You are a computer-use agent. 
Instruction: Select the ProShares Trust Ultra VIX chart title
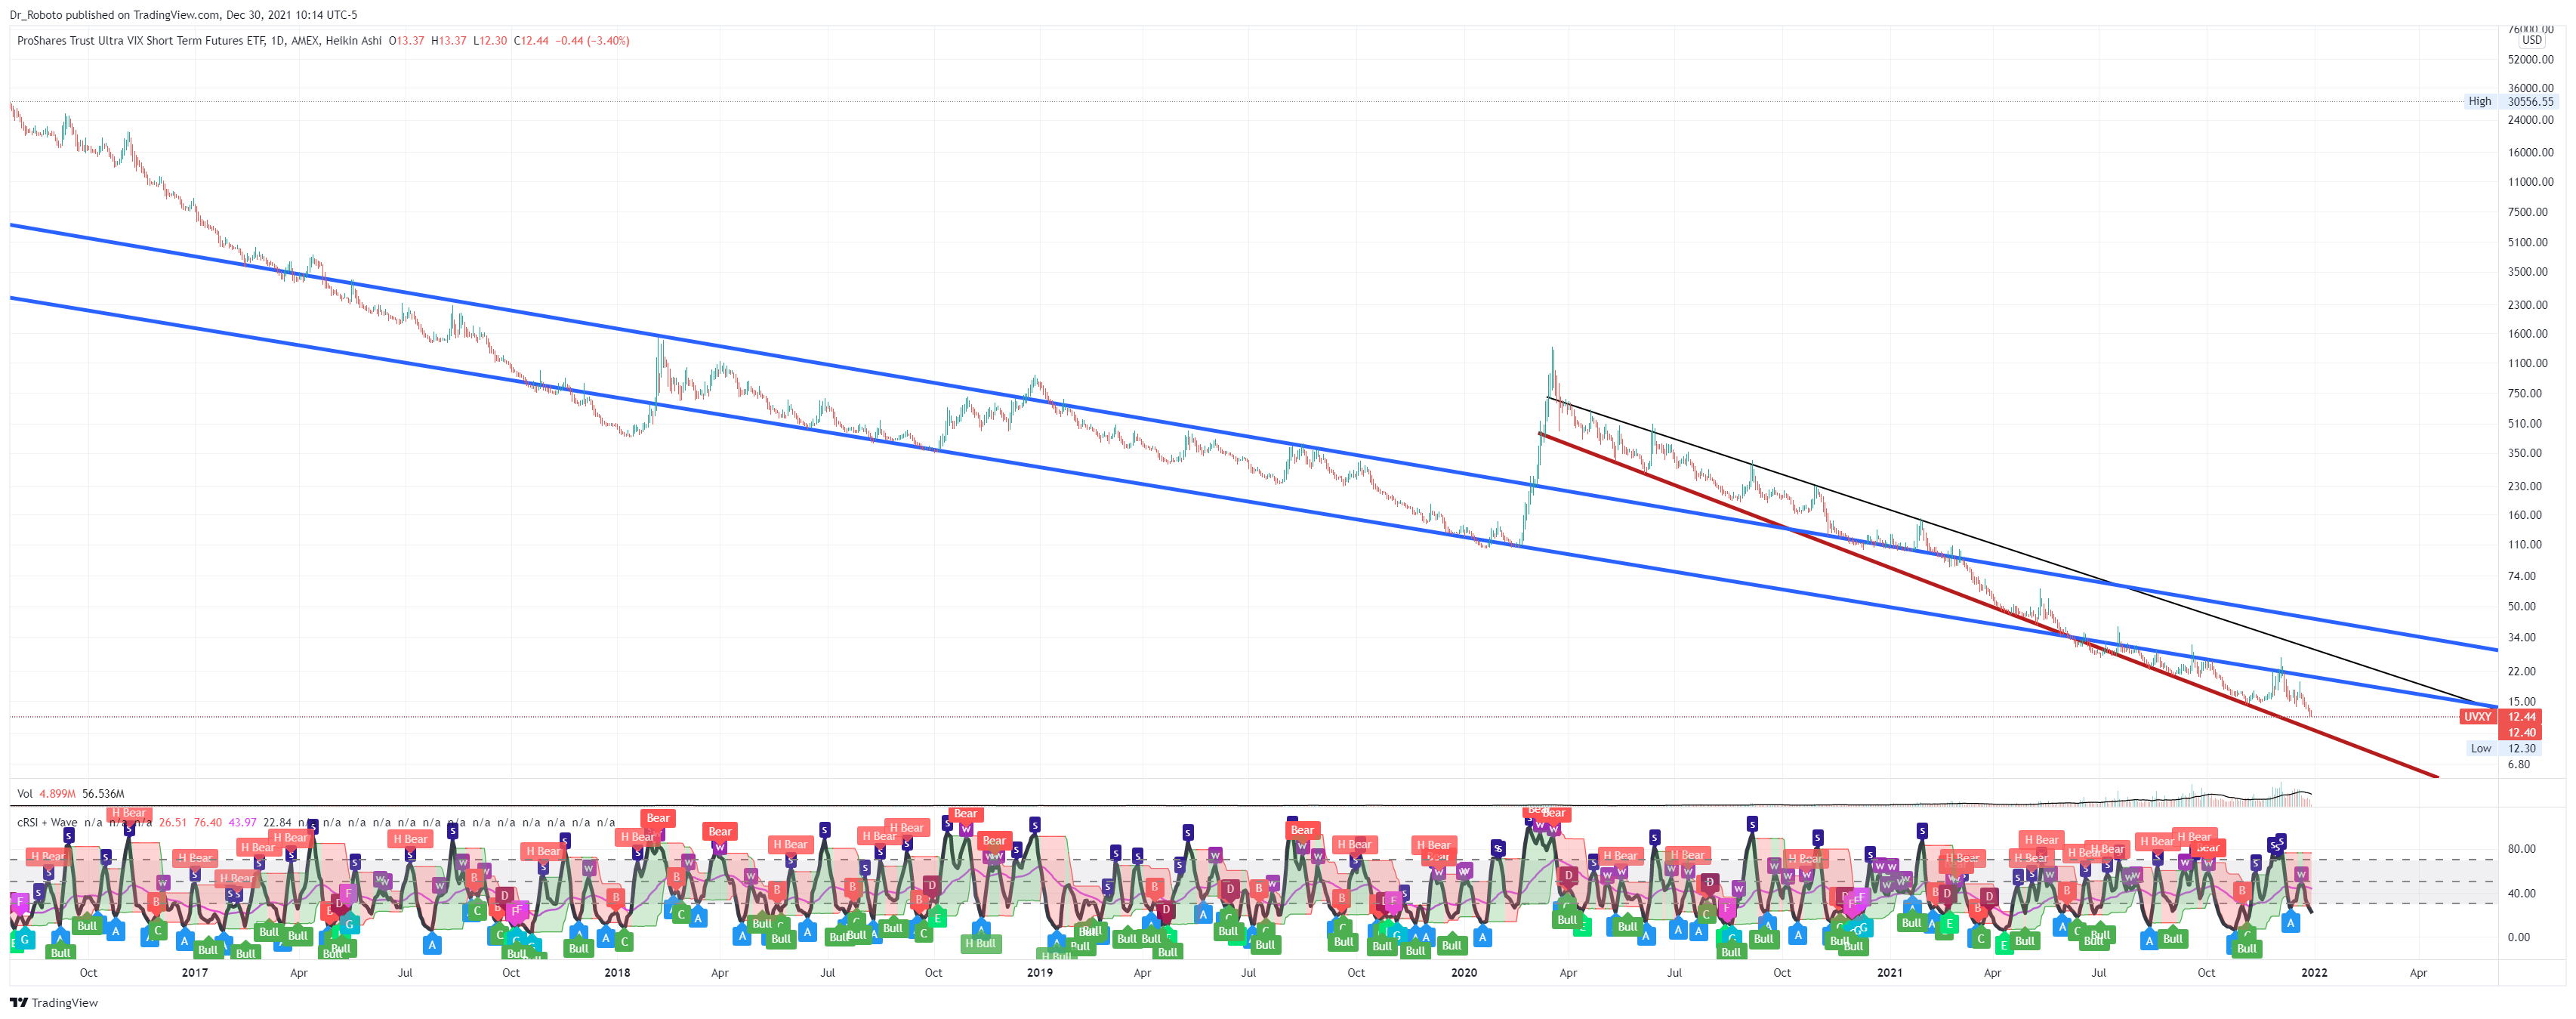coord(199,41)
